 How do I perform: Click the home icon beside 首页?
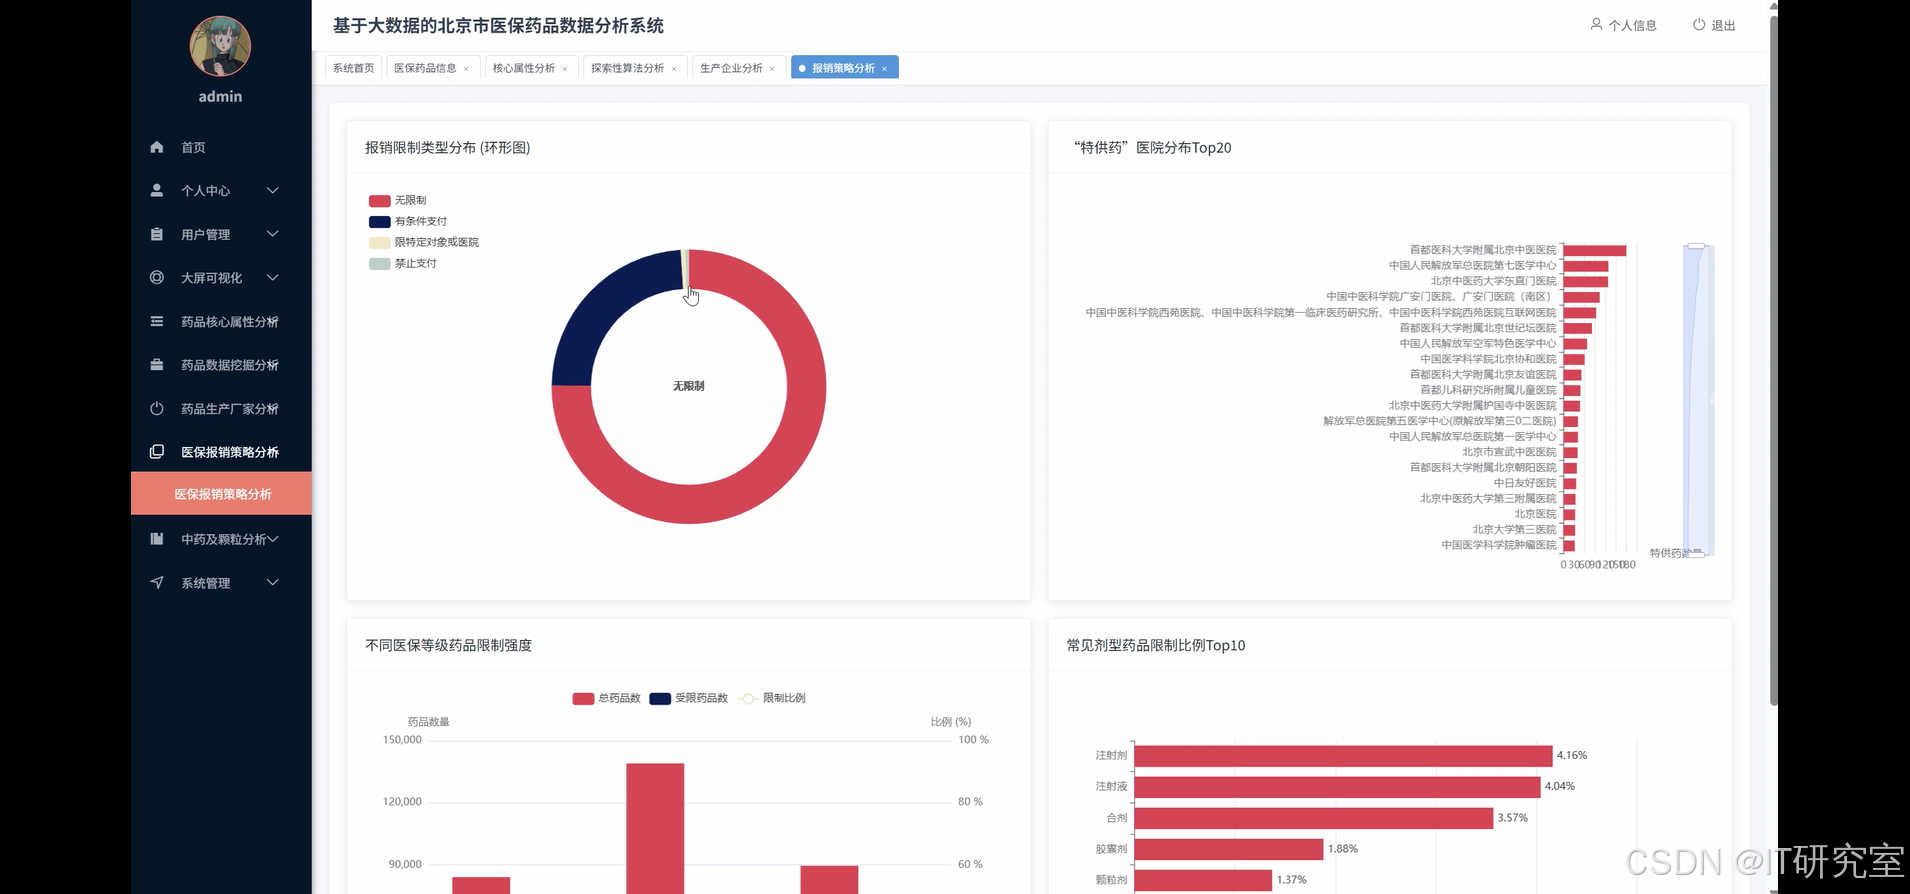[156, 147]
